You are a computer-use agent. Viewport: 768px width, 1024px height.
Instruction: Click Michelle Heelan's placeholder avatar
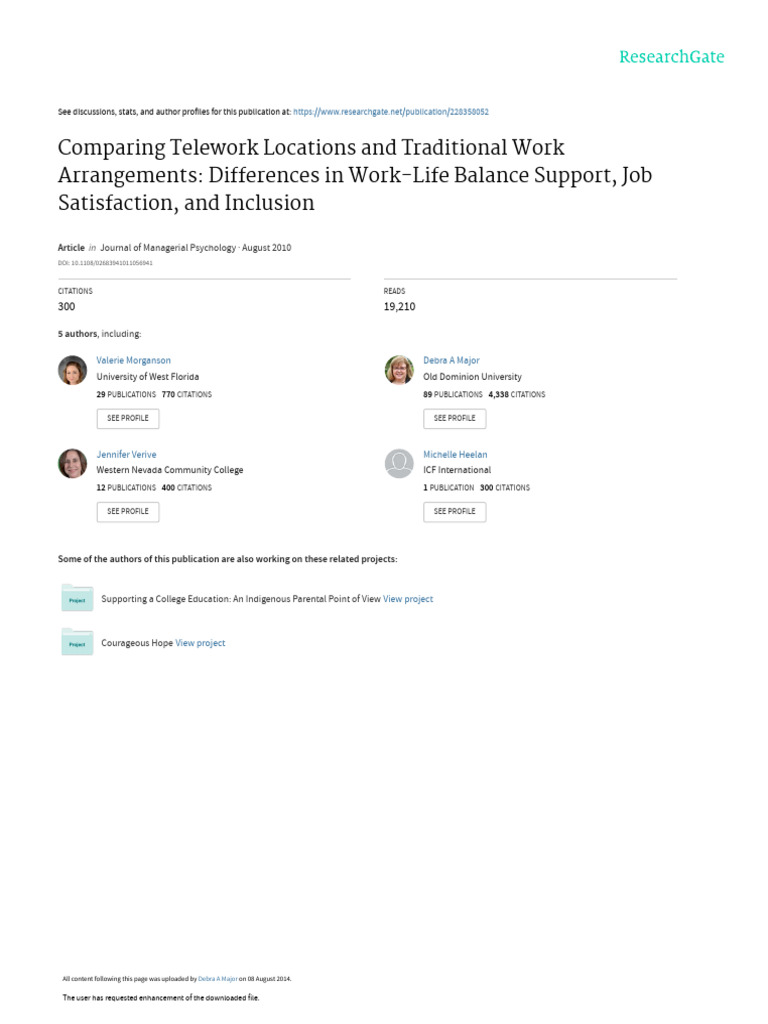coord(399,463)
